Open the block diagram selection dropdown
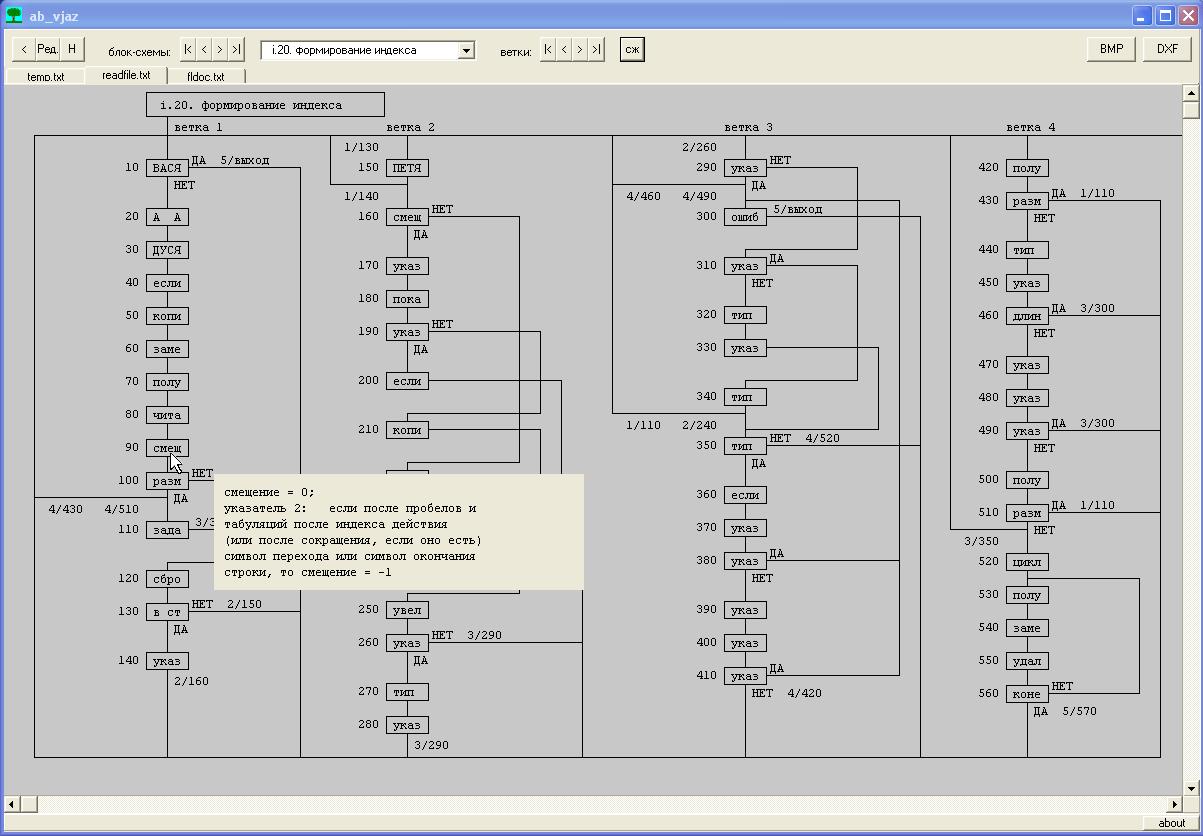Image resolution: width=1203 pixels, height=836 pixels. (x=466, y=50)
